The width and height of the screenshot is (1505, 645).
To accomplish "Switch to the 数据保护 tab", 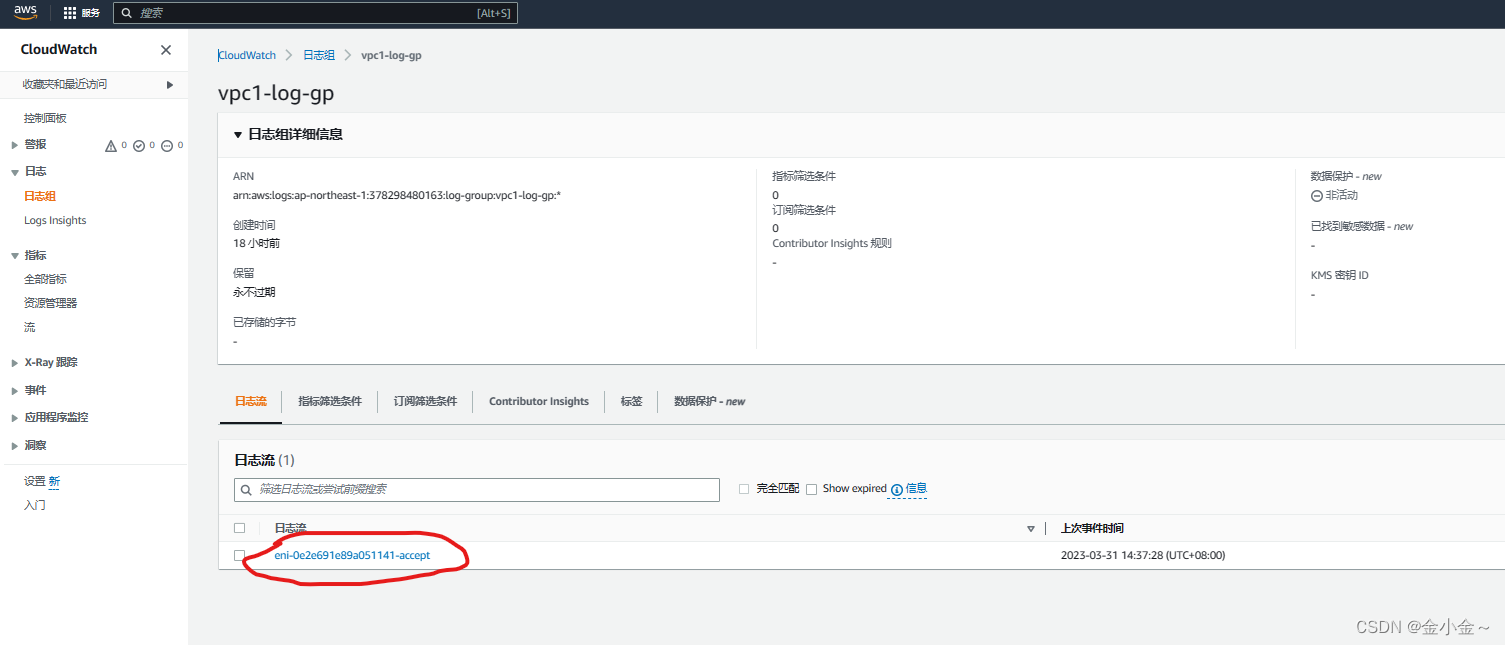I will 709,401.
